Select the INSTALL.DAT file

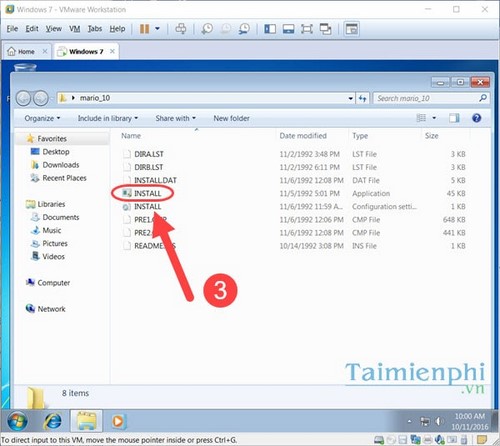(155, 180)
